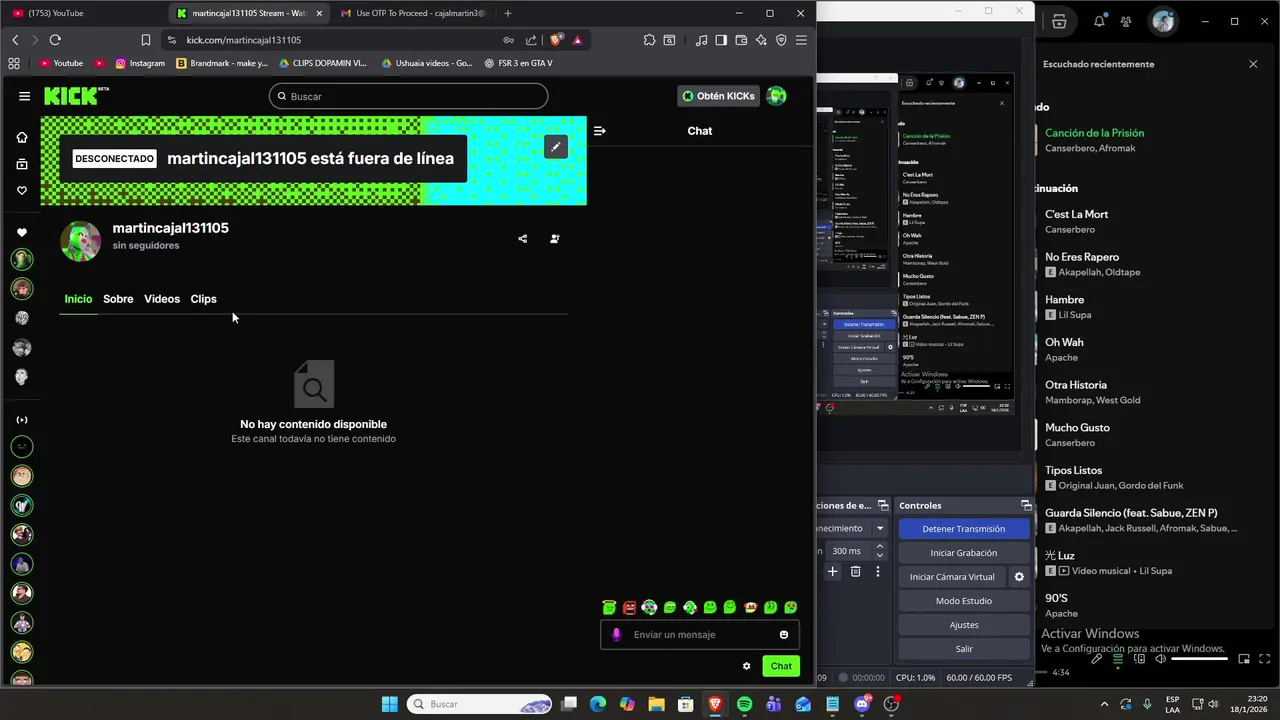Image resolution: width=1280 pixels, height=720 pixels.
Task: Go to Kick home sidebar icon
Action: pyautogui.click(x=22, y=137)
